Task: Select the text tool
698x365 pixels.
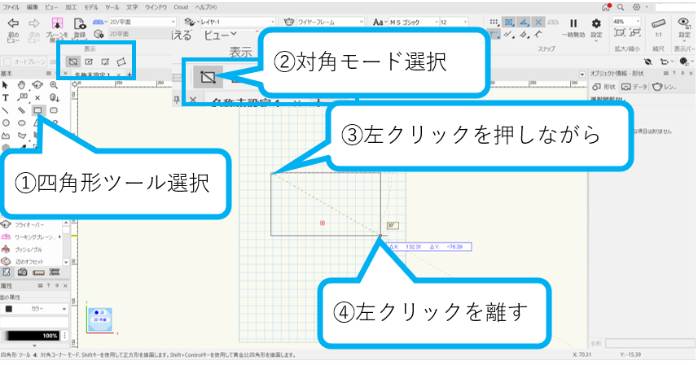Action: (x=5, y=97)
